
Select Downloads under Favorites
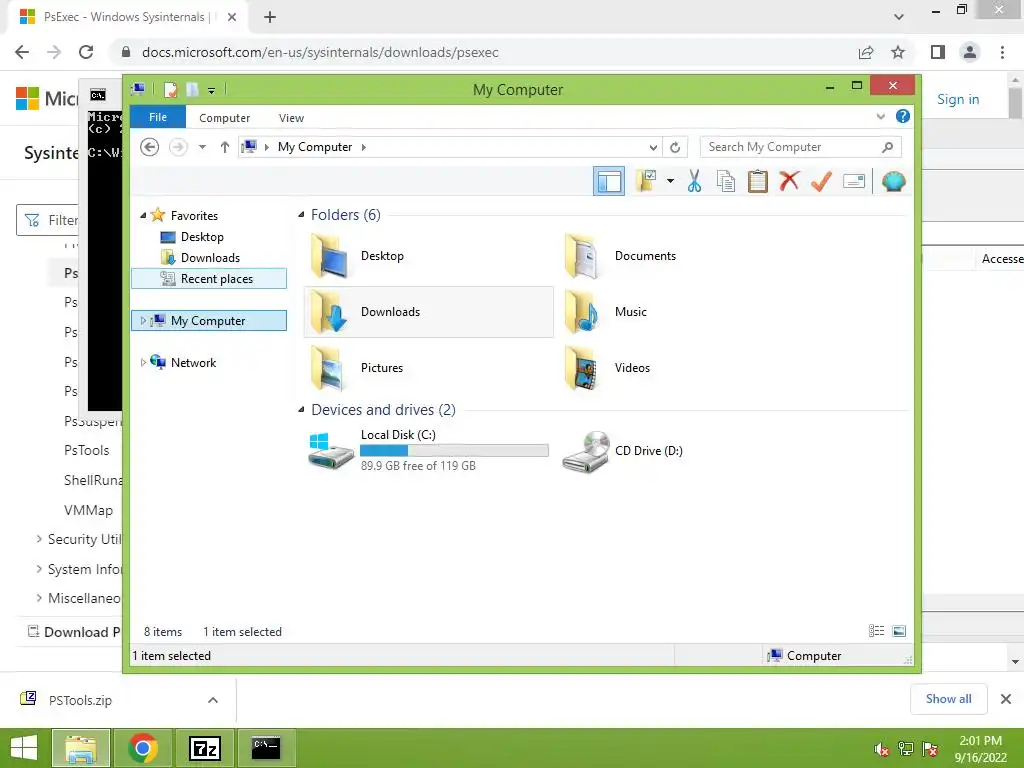[210, 258]
